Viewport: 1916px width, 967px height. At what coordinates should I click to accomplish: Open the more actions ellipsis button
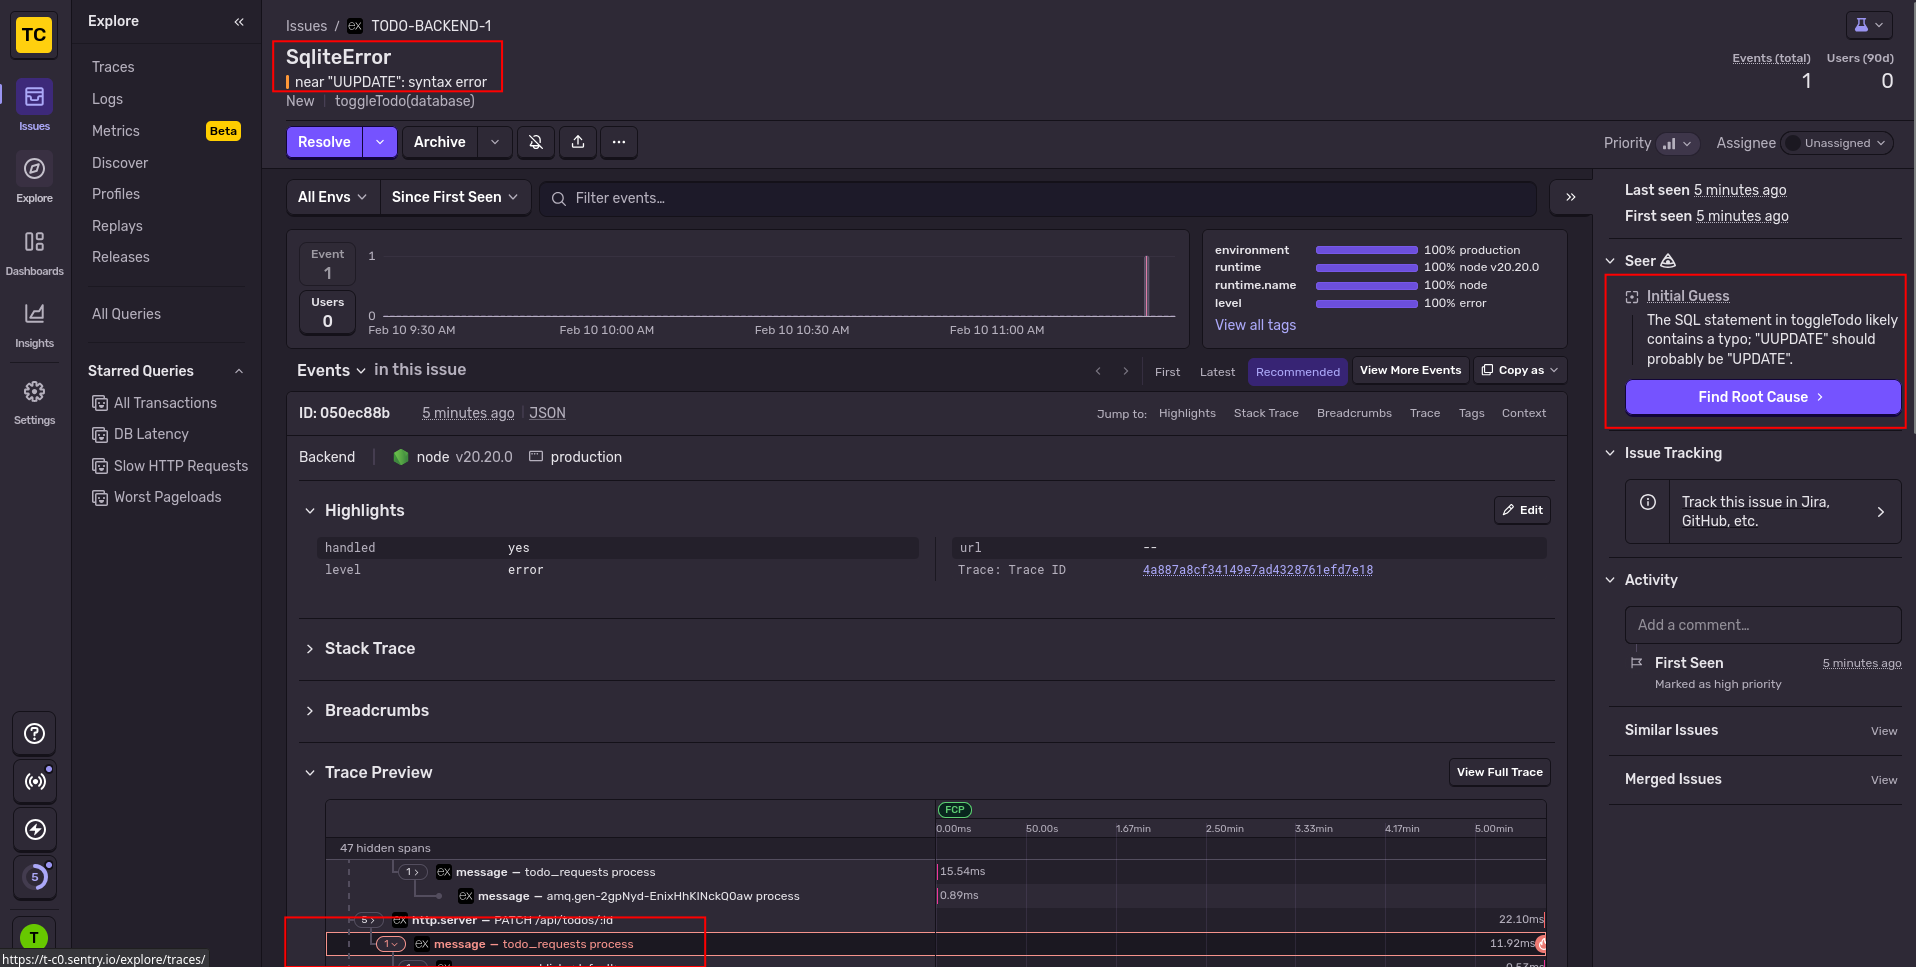[x=619, y=142]
